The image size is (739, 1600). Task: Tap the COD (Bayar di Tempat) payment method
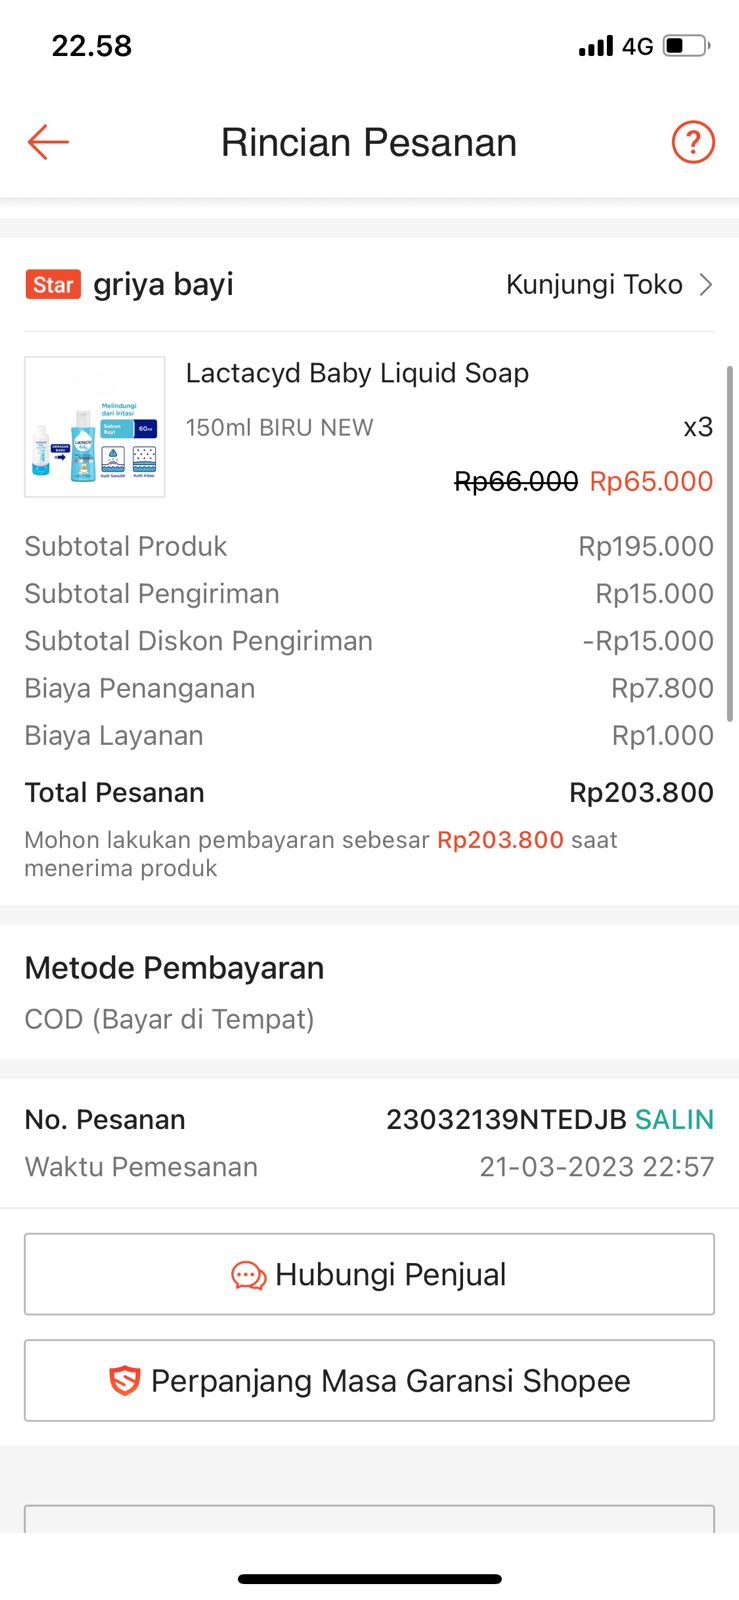pyautogui.click(x=169, y=1019)
